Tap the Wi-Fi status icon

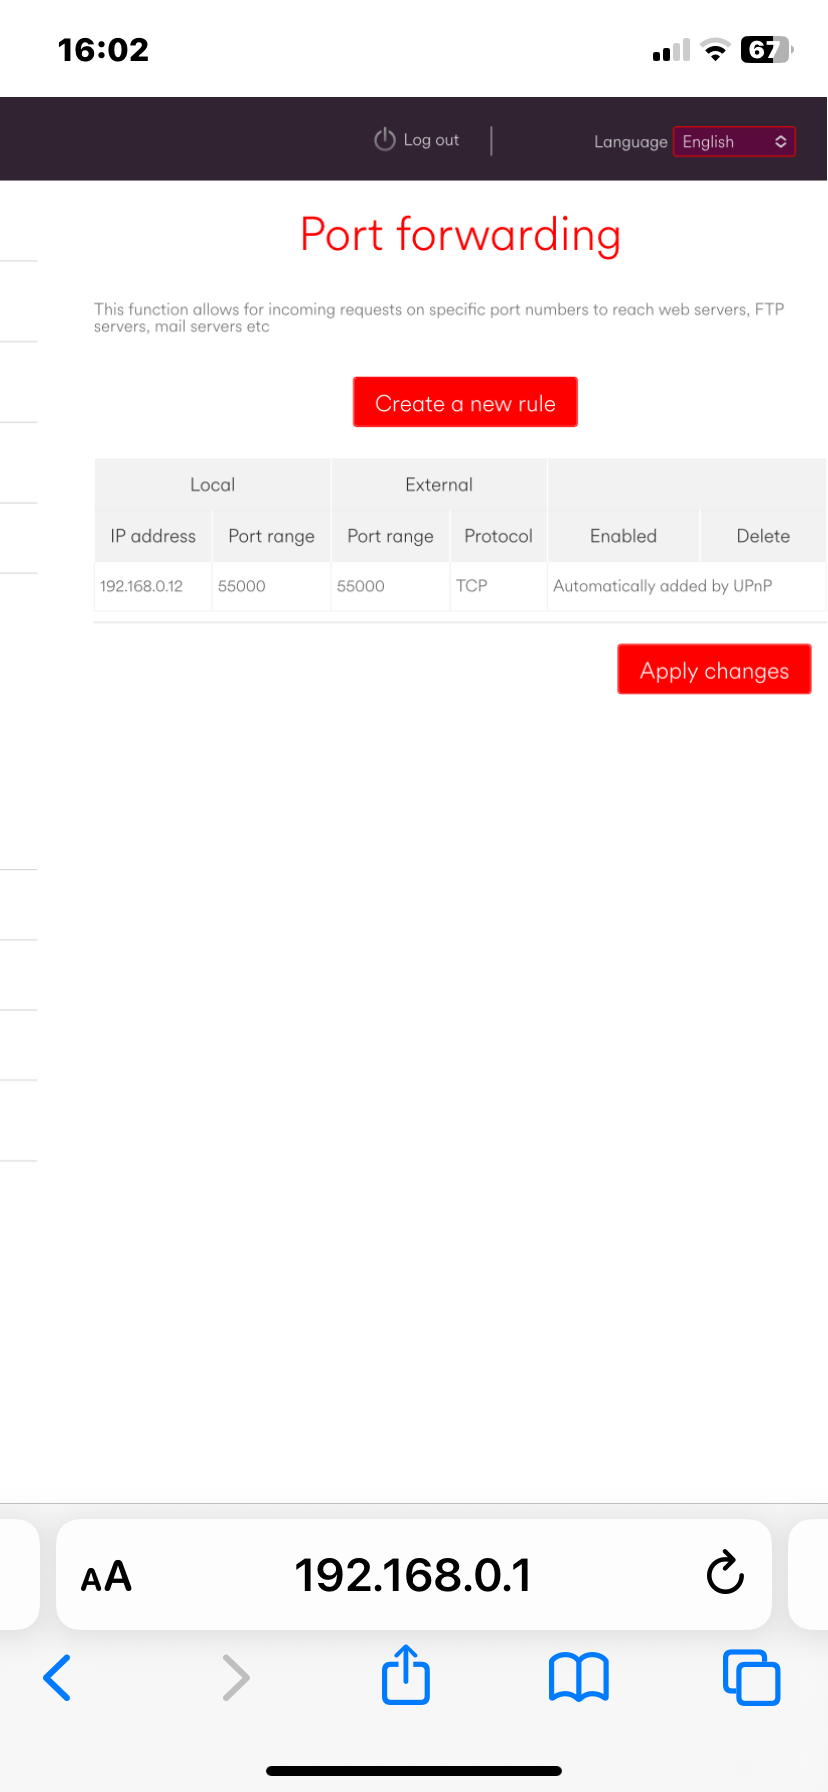tap(715, 50)
